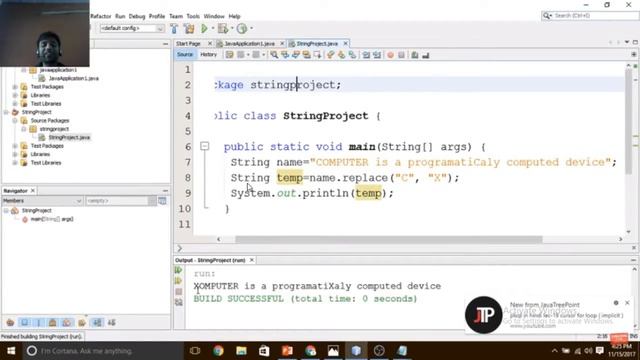
Task: Collapse the StringProject project node
Action: click(x=6, y=112)
